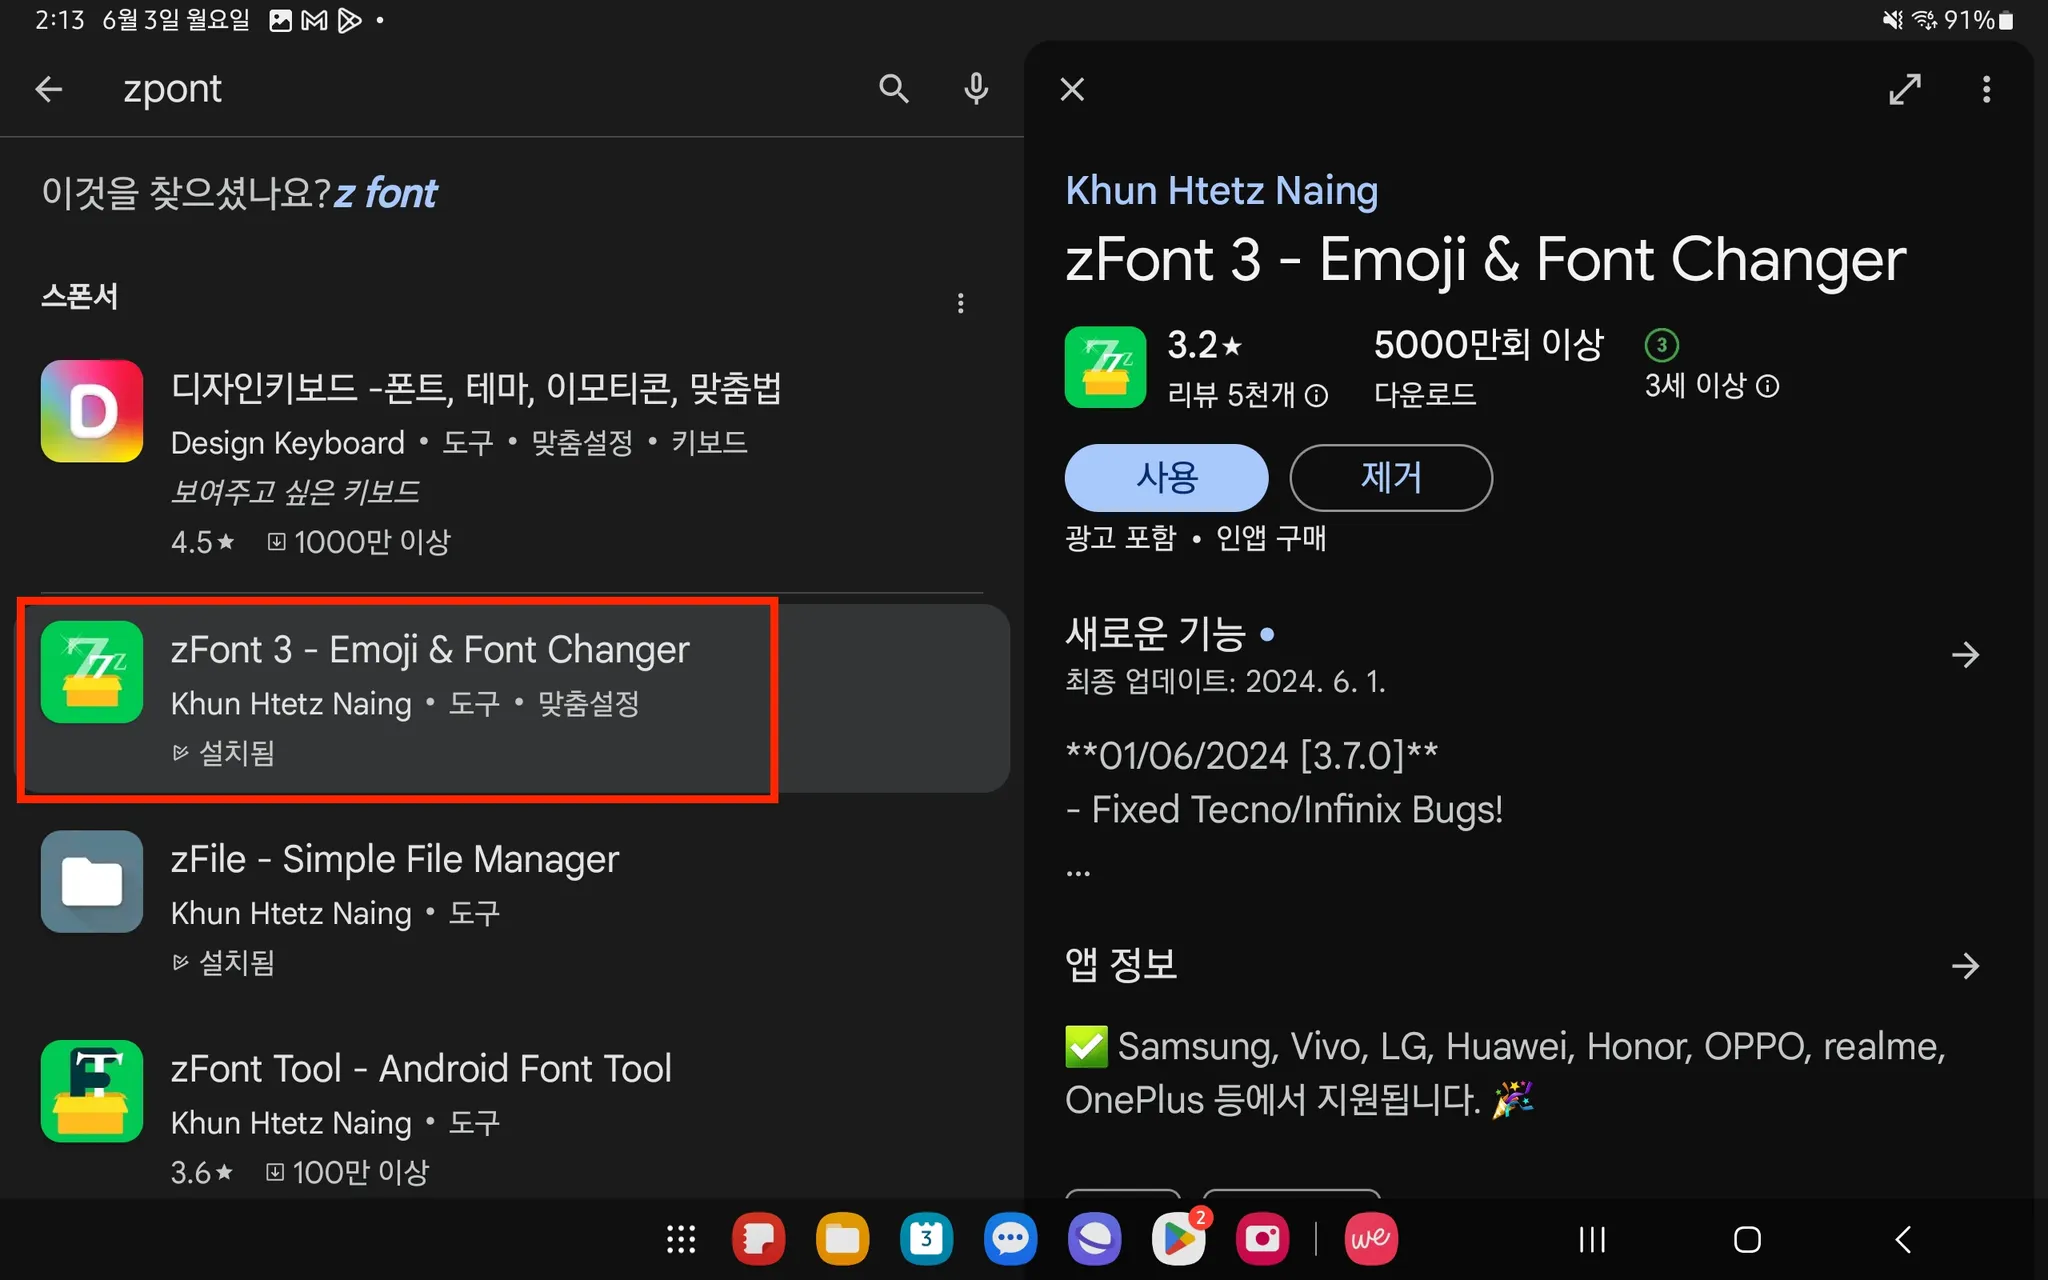
Task: Launch the Play Store taskbar icon
Action: point(1178,1240)
